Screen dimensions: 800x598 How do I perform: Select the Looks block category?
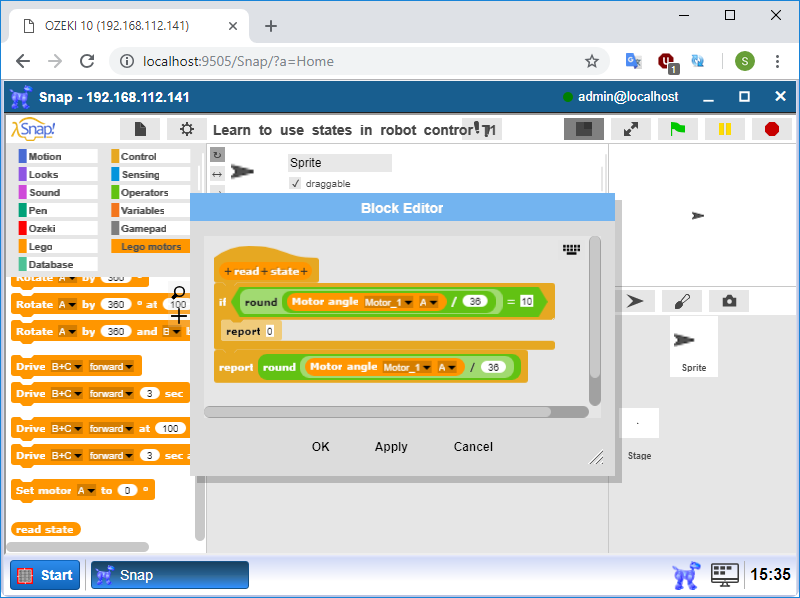(58, 174)
